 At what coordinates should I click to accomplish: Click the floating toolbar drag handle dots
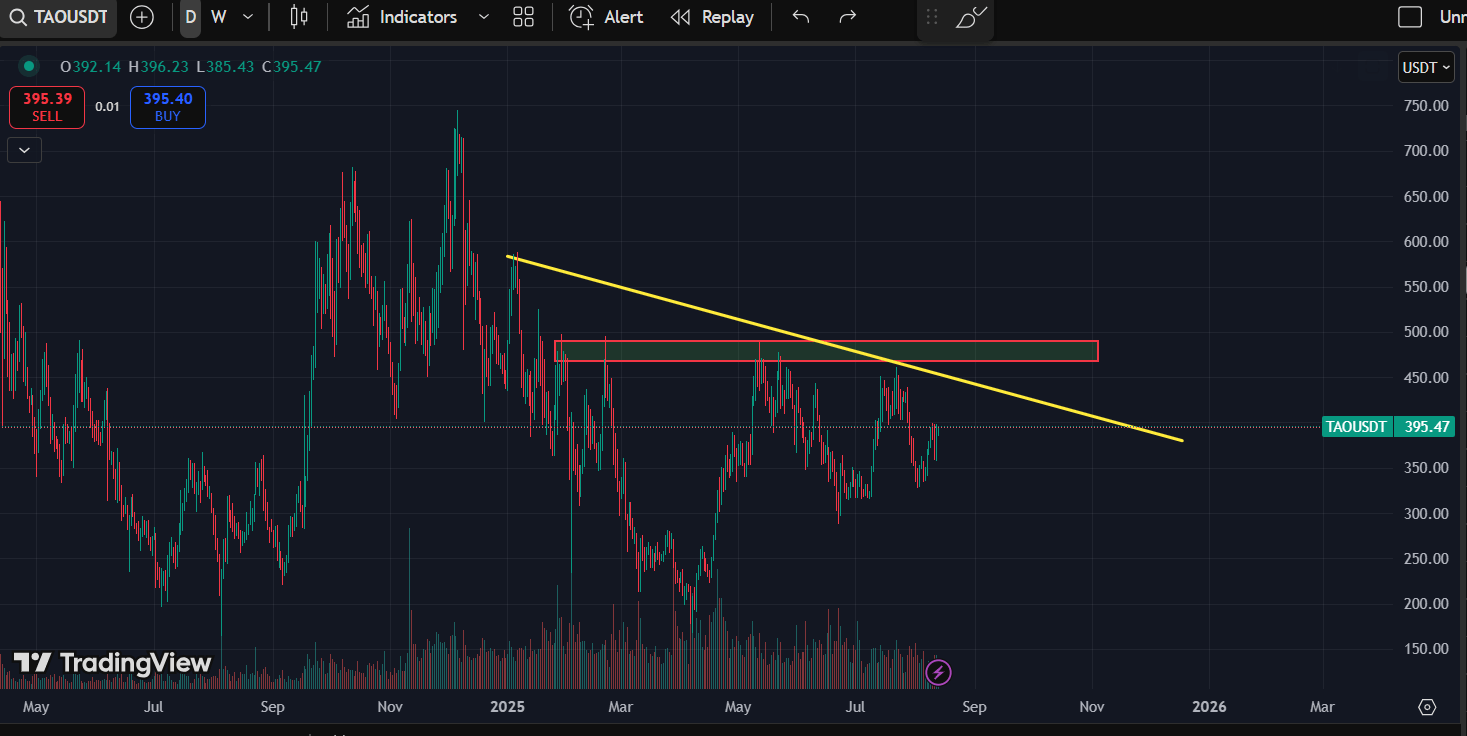[x=932, y=17]
